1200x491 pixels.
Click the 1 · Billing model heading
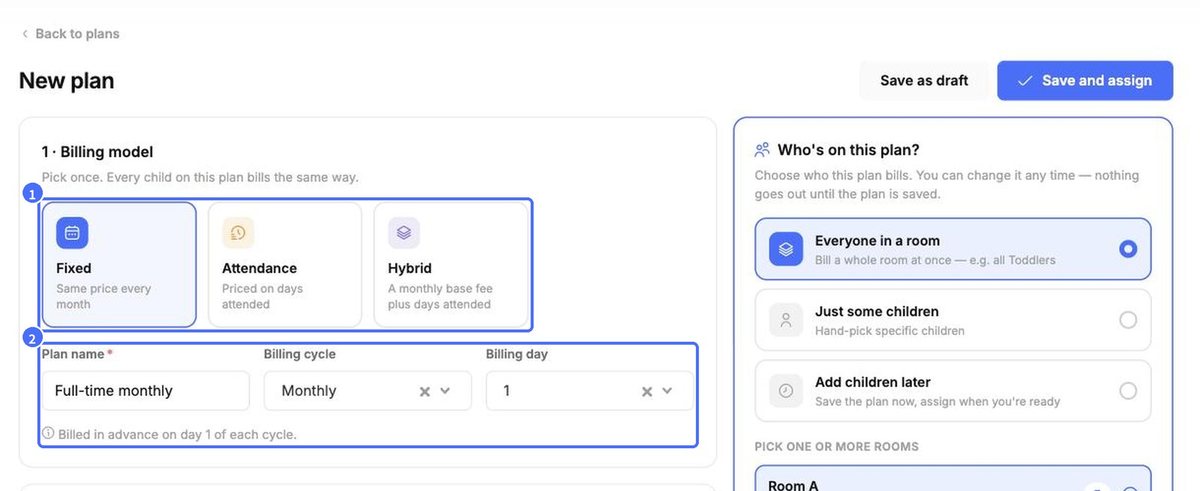pos(97,152)
